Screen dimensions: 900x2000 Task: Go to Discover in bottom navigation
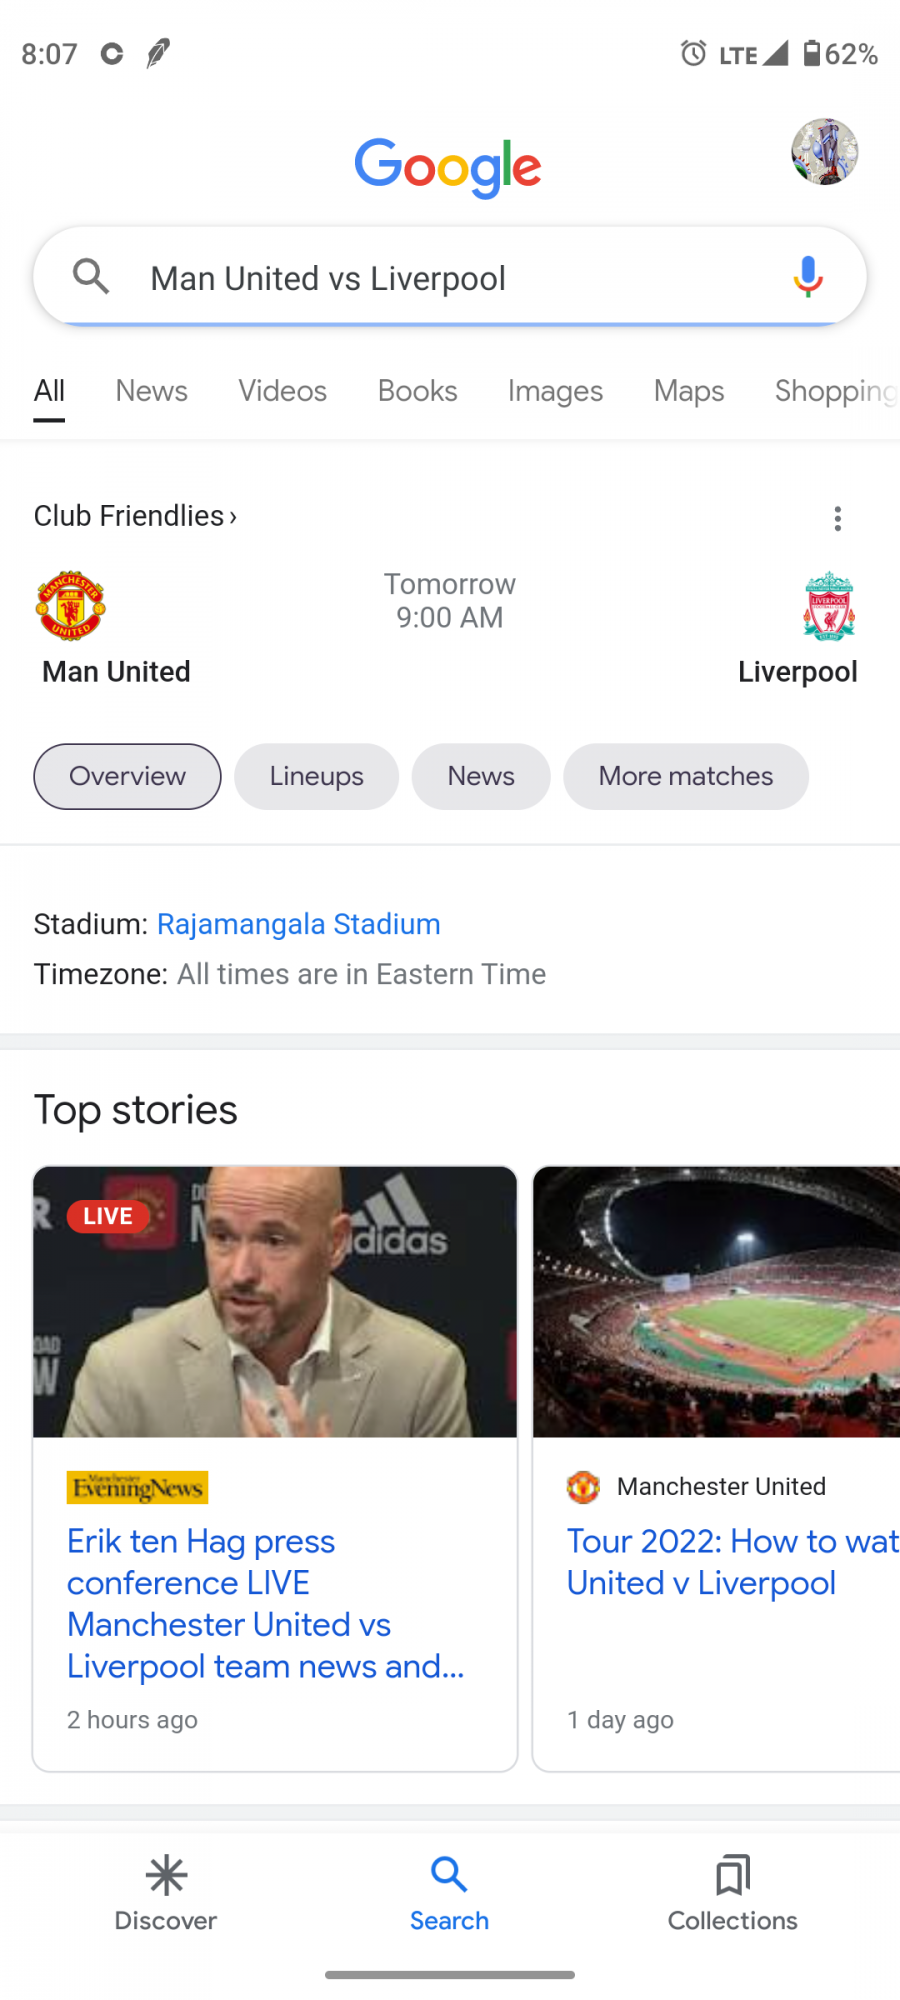[x=166, y=1892]
